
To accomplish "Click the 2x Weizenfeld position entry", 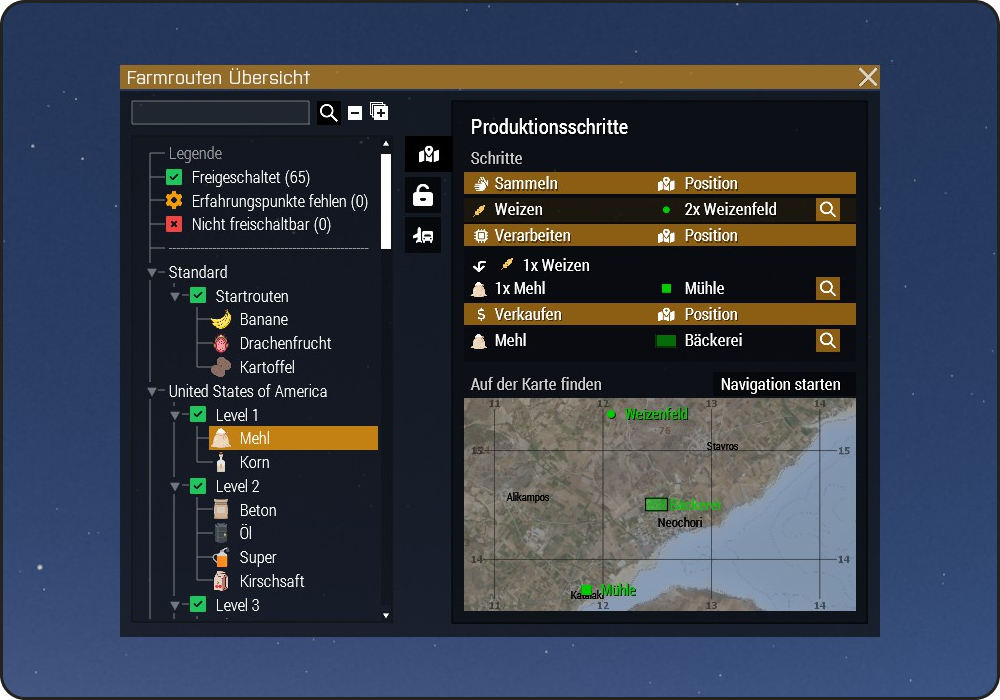I will [x=731, y=210].
